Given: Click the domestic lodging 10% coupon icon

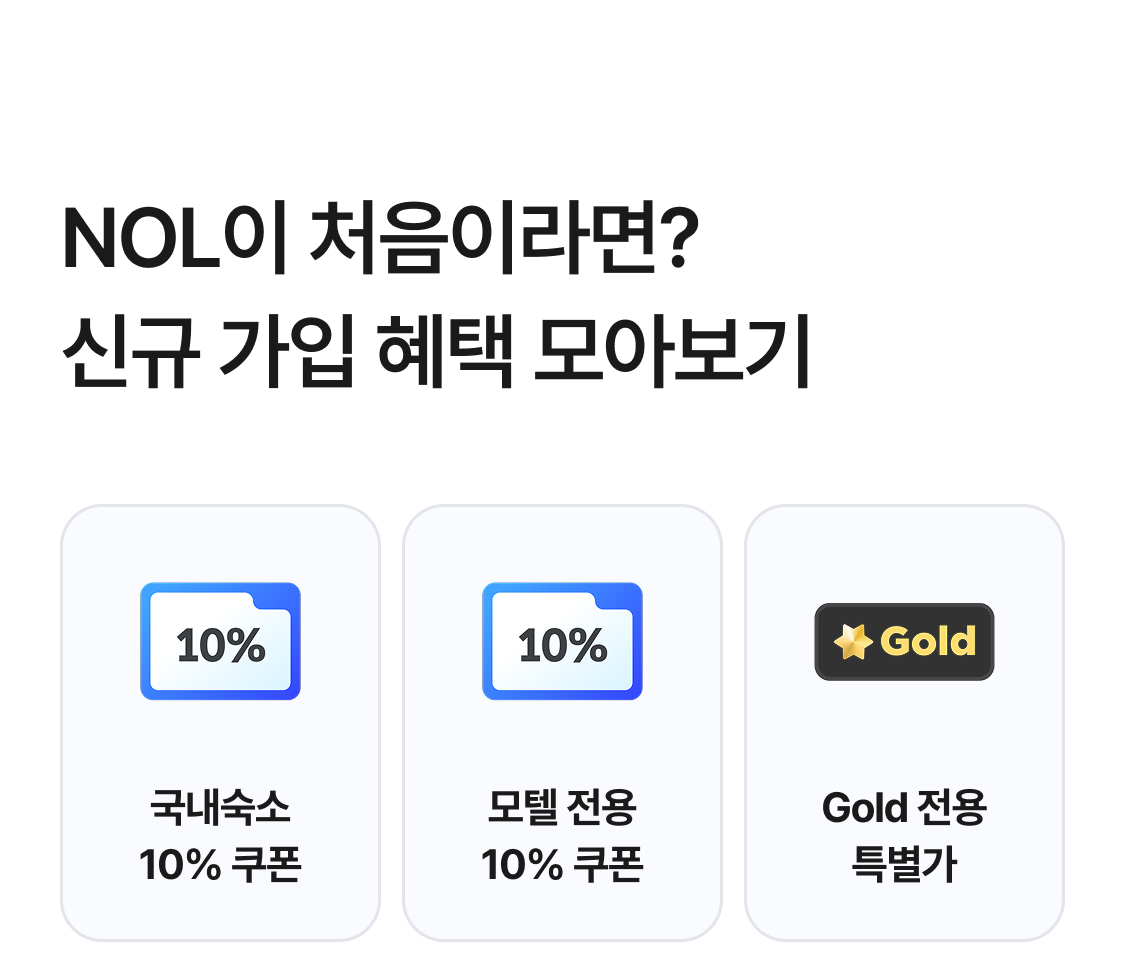Looking at the screenshot, I should point(220,641).
